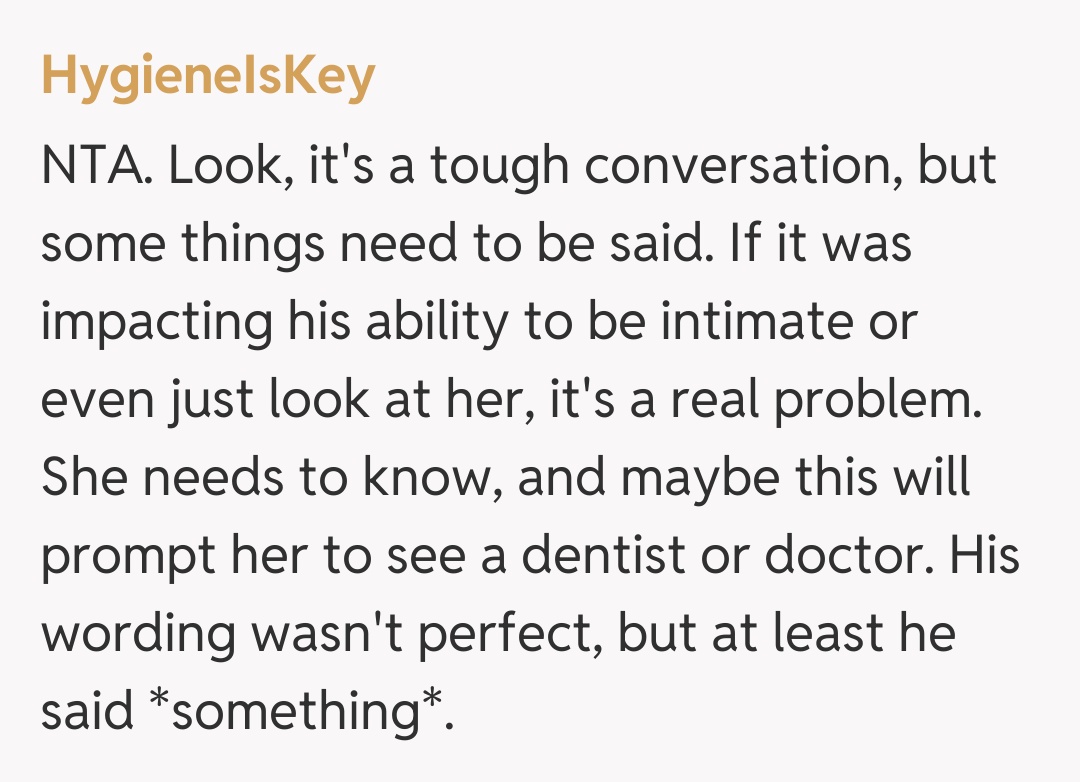Click the "NTA." verdict text
This screenshot has height=782, width=1080.
pos(96,166)
